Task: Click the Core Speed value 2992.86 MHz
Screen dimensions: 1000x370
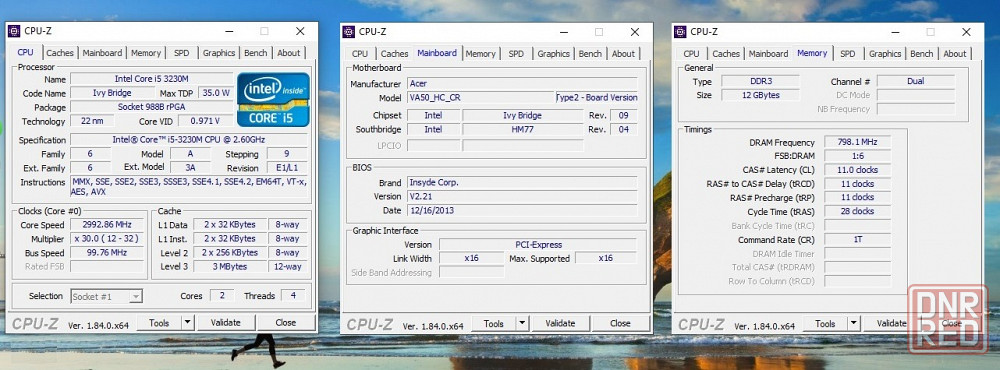Action: coord(107,225)
